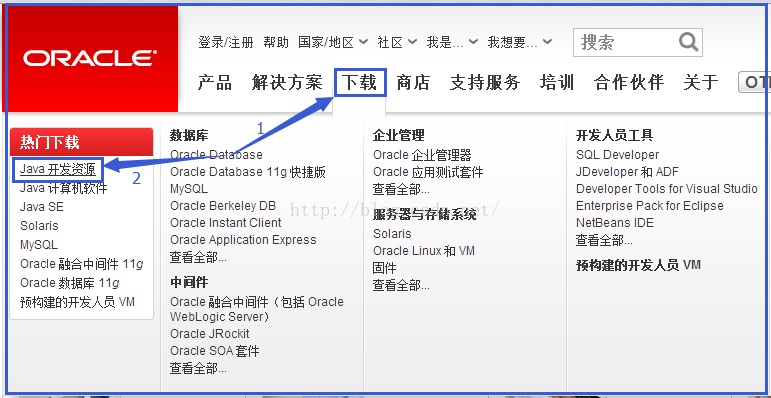Select the 支持服务 menu

485,82
